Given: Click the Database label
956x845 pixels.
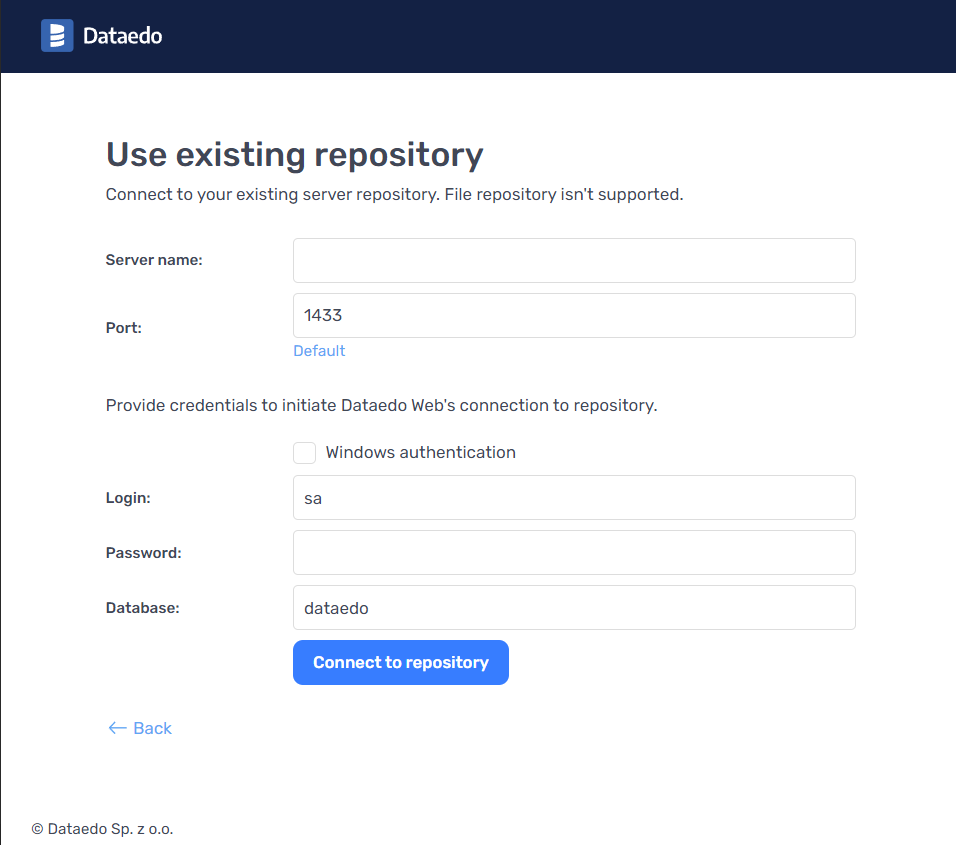Looking at the screenshot, I should (x=142, y=607).
